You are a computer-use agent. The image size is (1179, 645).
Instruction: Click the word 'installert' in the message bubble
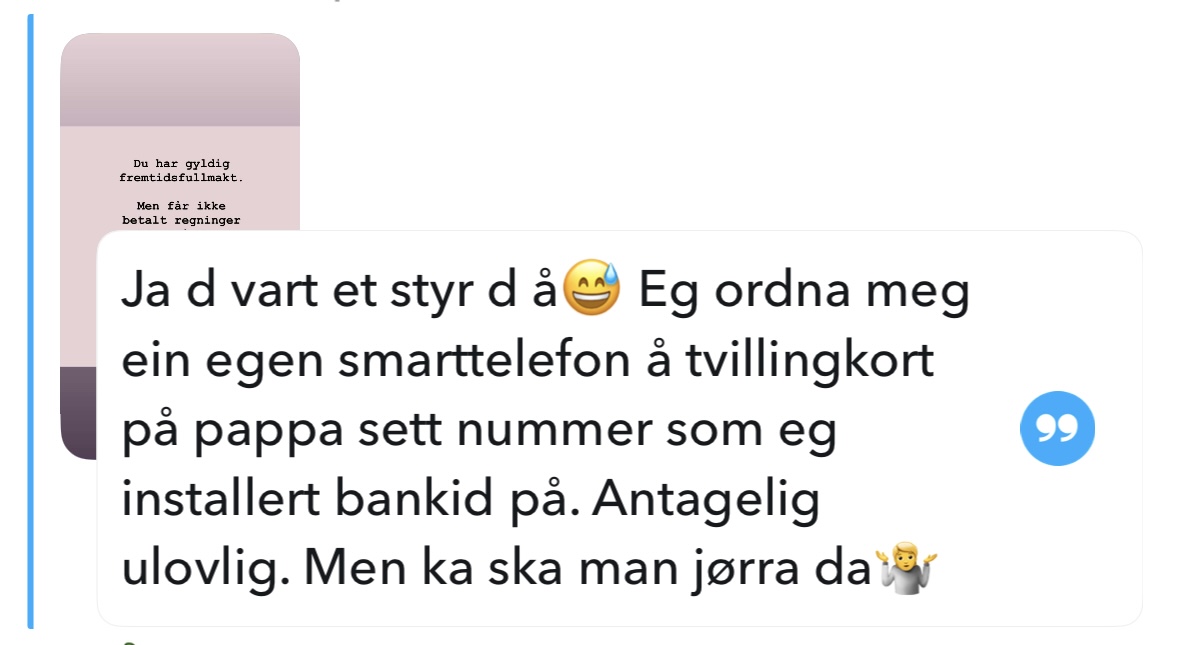220,498
